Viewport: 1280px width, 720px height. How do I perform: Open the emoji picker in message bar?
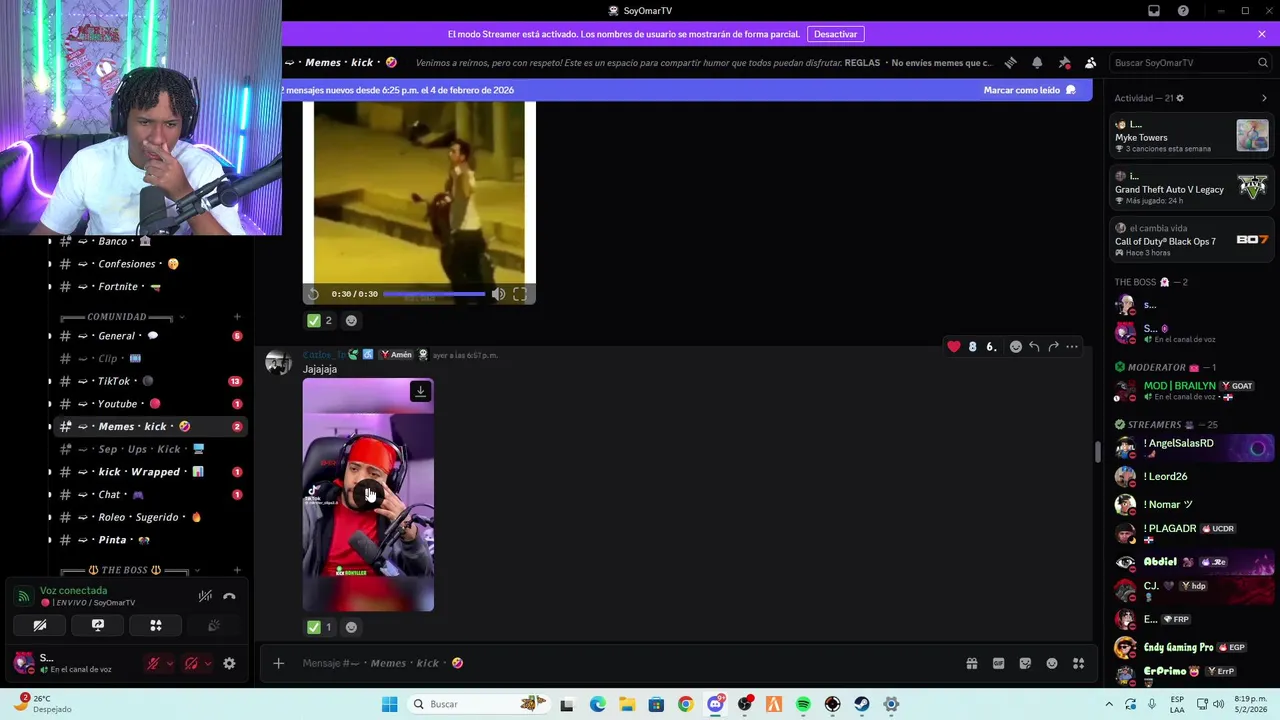click(x=1051, y=663)
